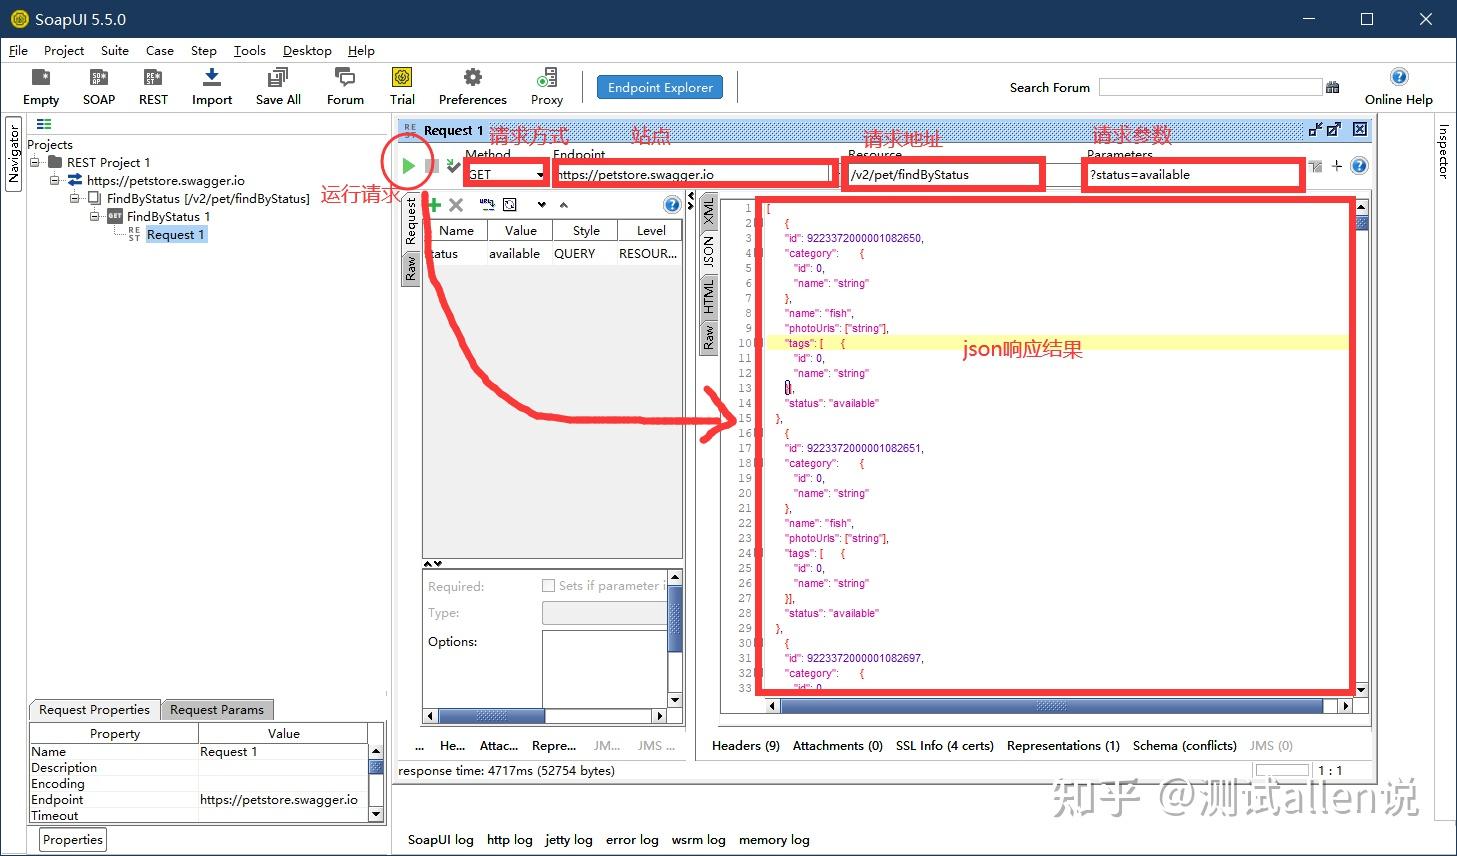Viewport: 1457px width, 856px height.
Task: Toggle the 'Sets if parameter' checkbox
Action: 548,586
